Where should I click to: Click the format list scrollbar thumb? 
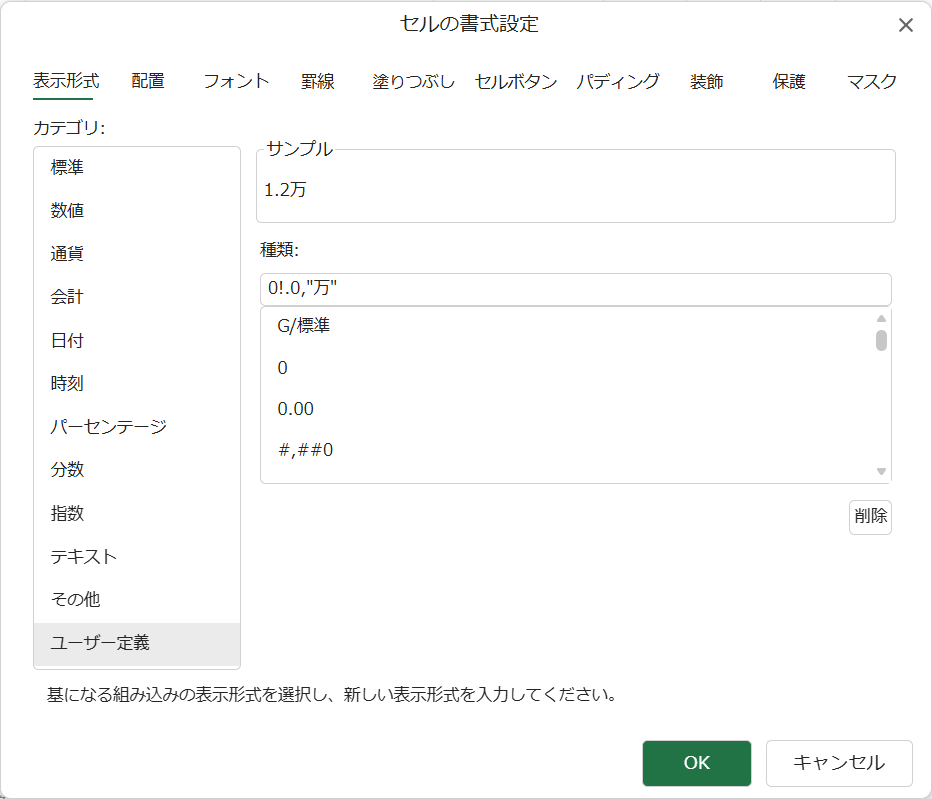pos(881,341)
